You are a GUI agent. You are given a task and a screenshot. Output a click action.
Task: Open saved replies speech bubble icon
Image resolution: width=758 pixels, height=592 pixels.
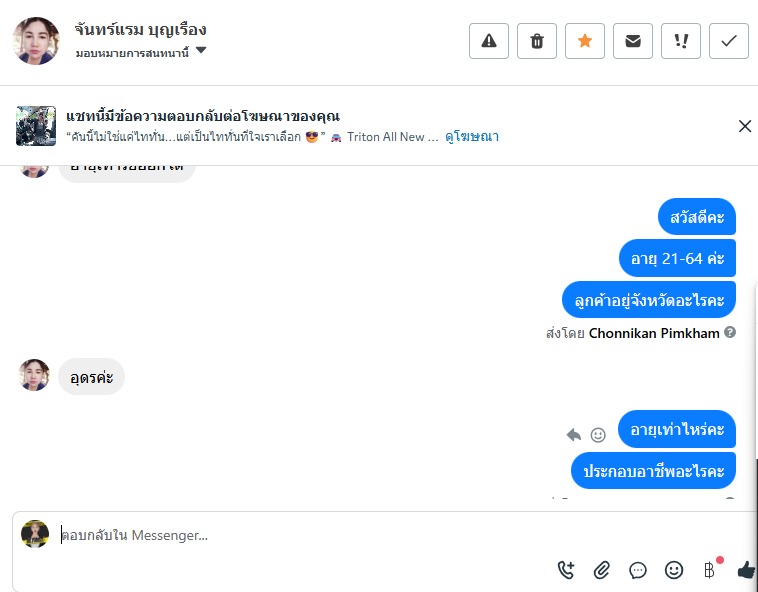coord(638,570)
